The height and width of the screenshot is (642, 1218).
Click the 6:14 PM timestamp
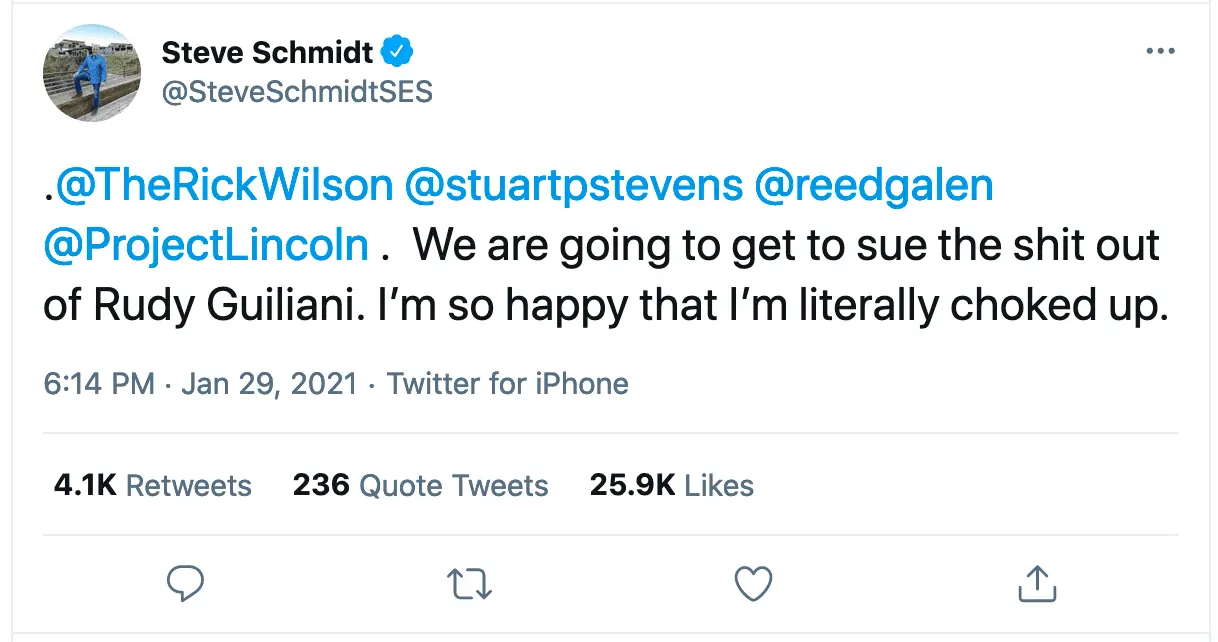pyautogui.click(x=99, y=384)
